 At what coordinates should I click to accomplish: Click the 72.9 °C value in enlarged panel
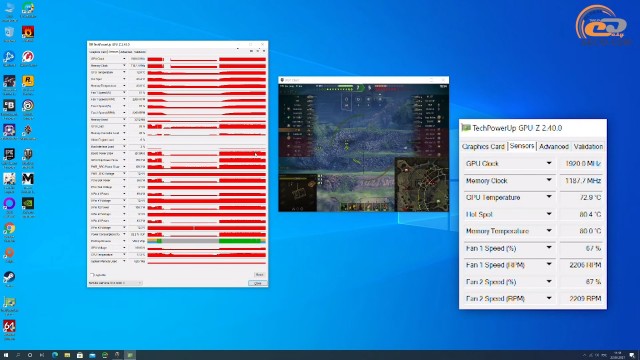click(590, 197)
